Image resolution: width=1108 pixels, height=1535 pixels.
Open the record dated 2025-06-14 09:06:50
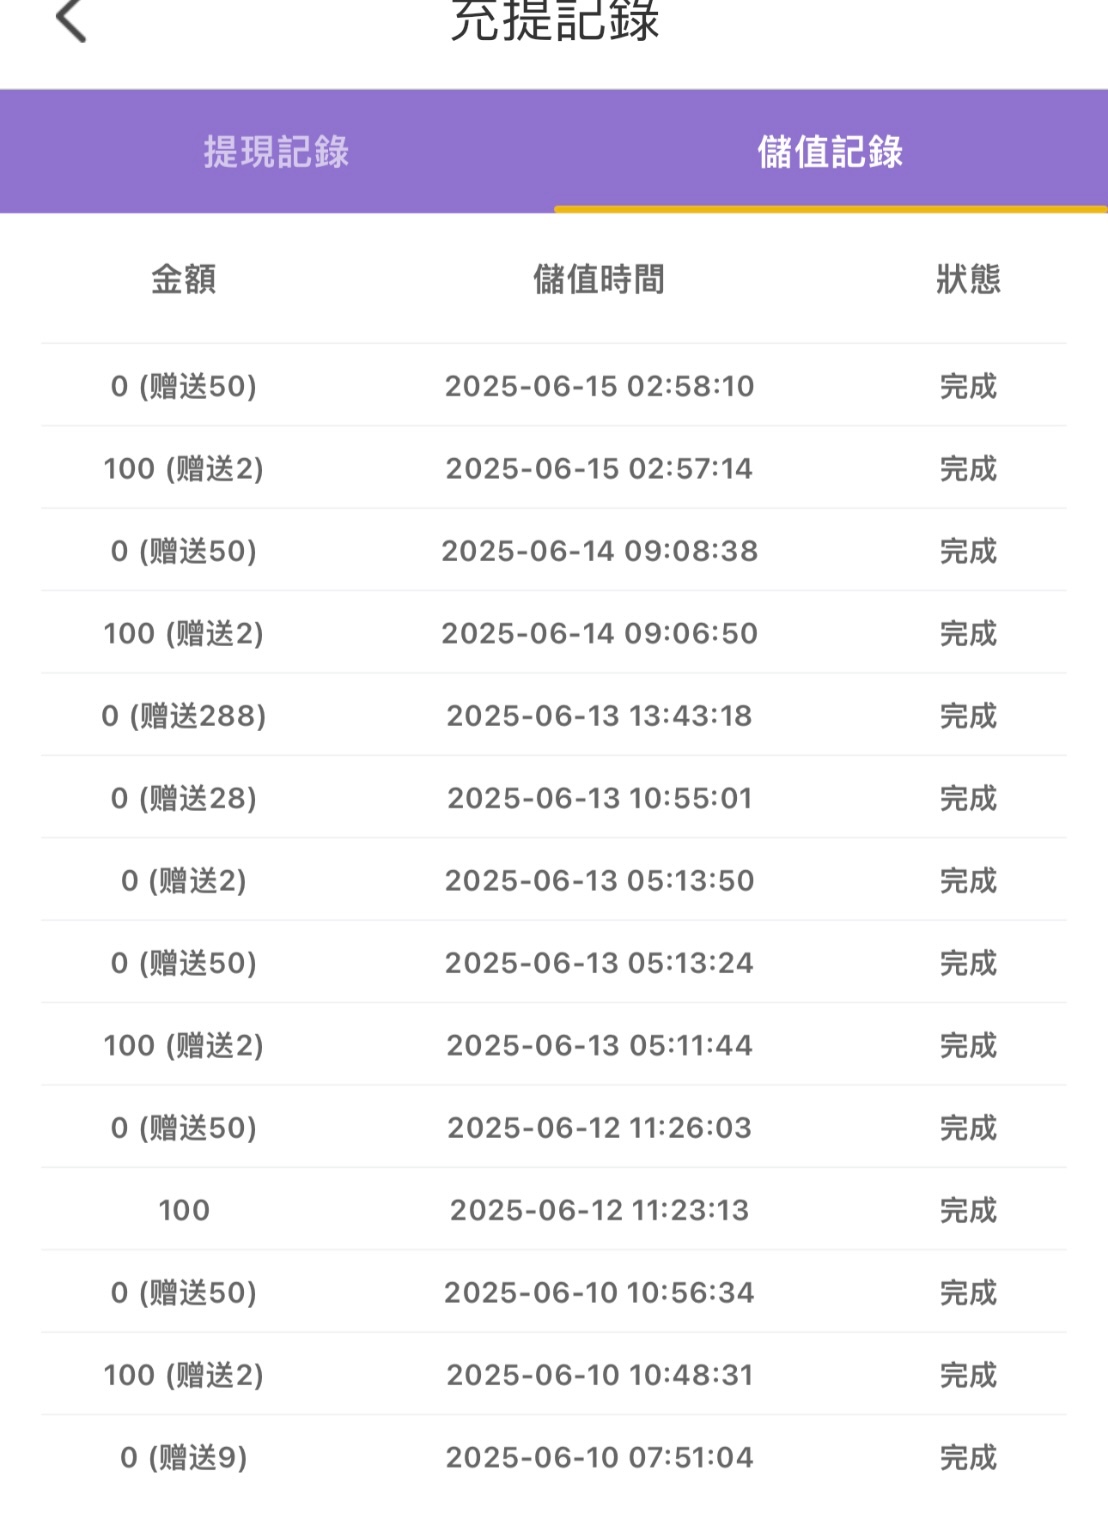pyautogui.click(x=554, y=633)
